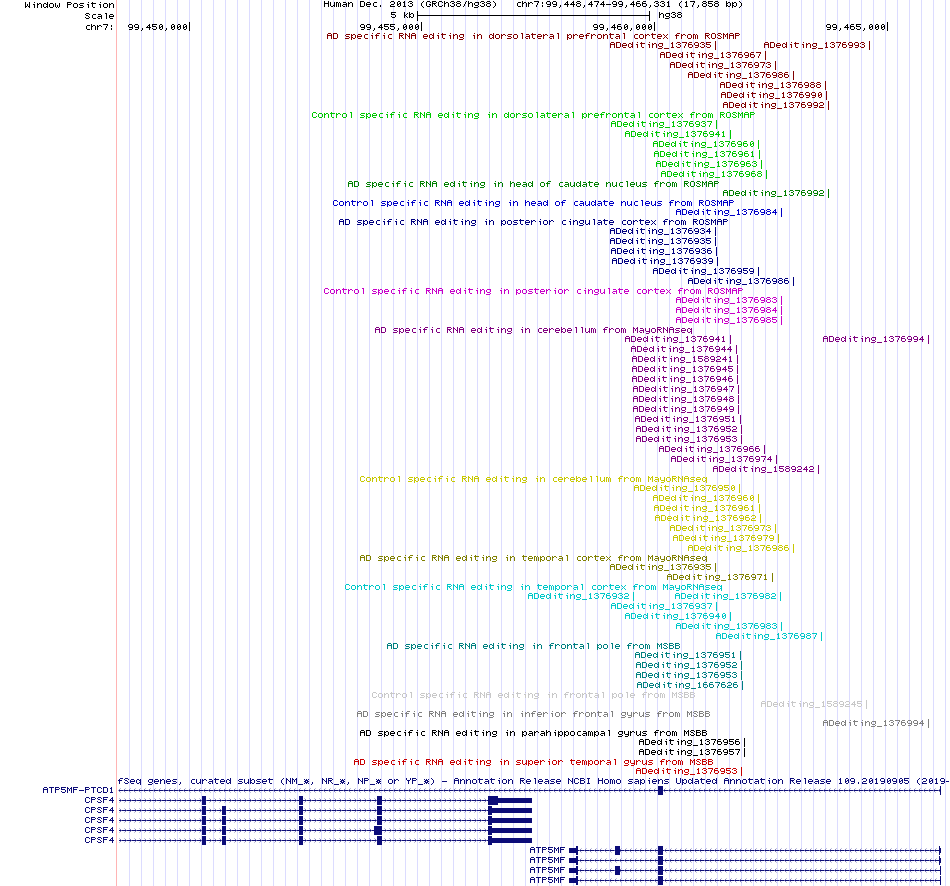The height and width of the screenshot is (886, 950).
Task: Open AD posterior cingulate cortex ROSMAP track title
Action: pyautogui.click(x=533, y=222)
